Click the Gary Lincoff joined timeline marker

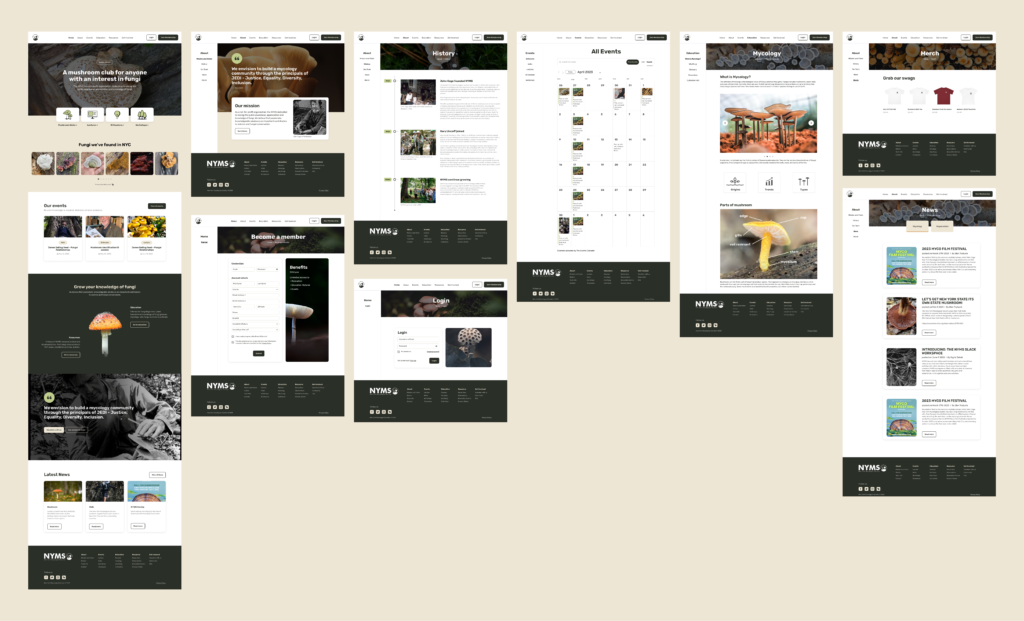(394, 131)
